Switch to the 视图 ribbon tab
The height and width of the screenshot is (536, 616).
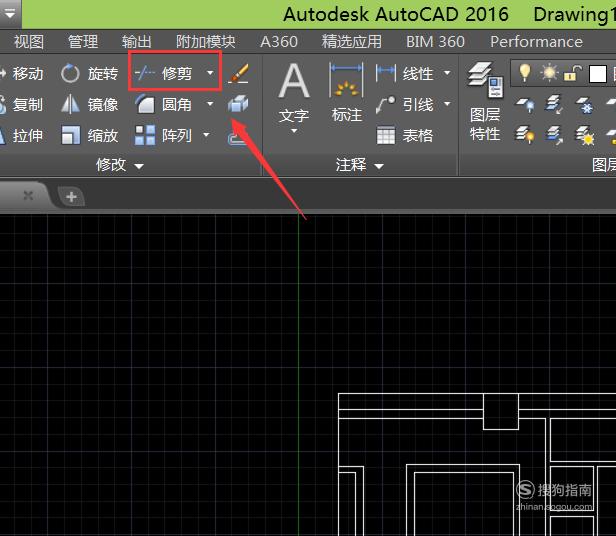point(29,41)
